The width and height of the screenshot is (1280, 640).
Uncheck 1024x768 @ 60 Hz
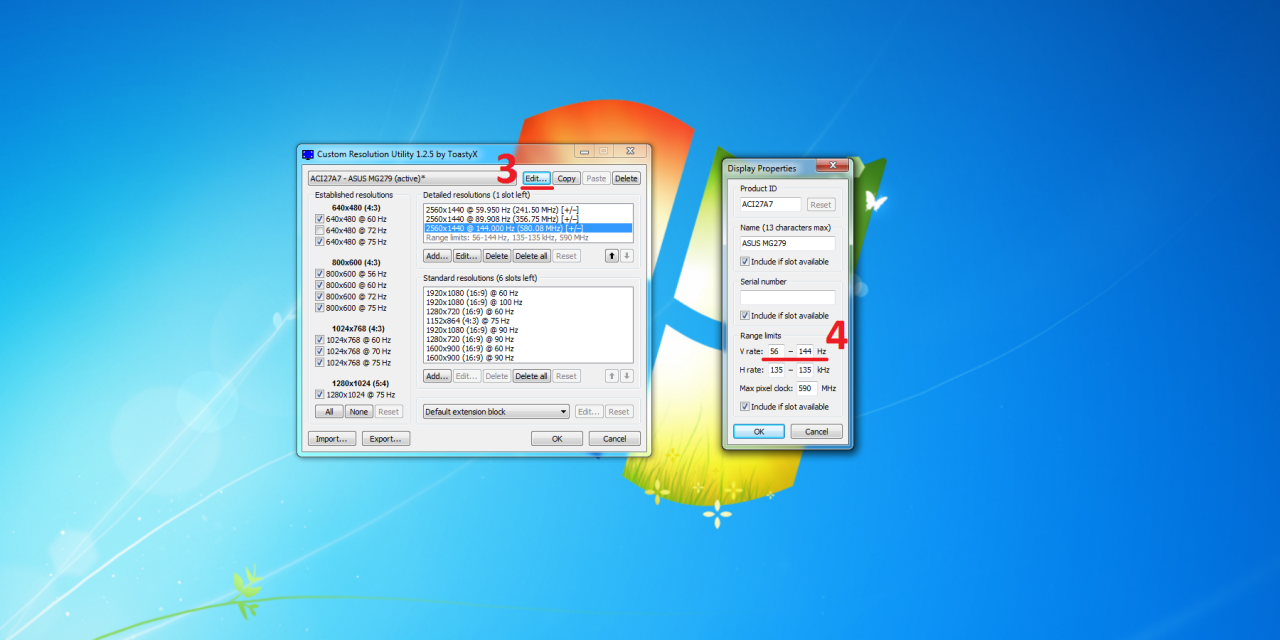pyautogui.click(x=320, y=340)
